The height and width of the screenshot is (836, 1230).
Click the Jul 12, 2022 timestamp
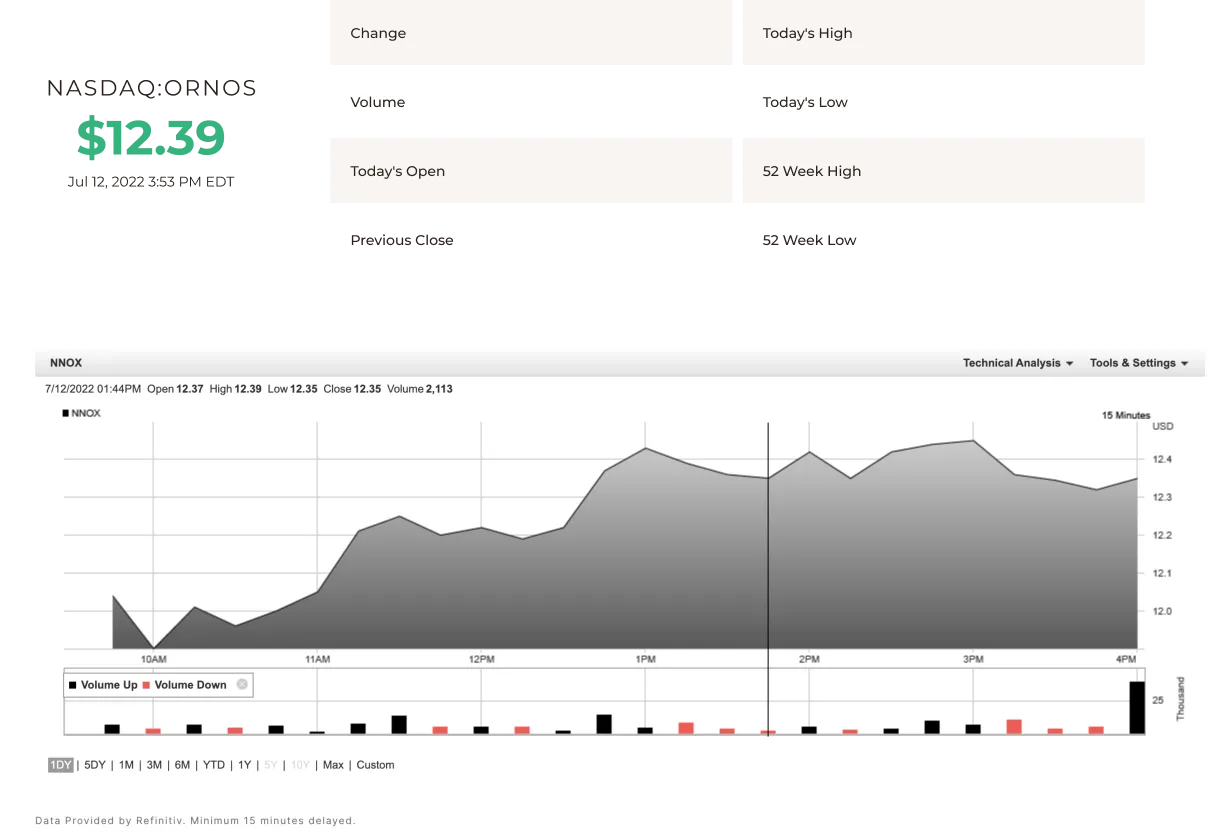coord(151,182)
